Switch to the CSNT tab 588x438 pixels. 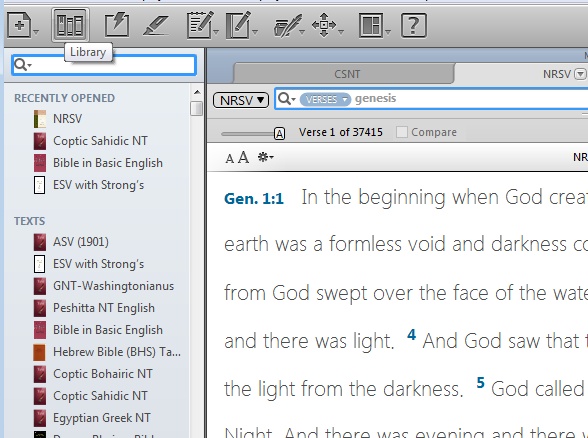[x=344, y=74]
